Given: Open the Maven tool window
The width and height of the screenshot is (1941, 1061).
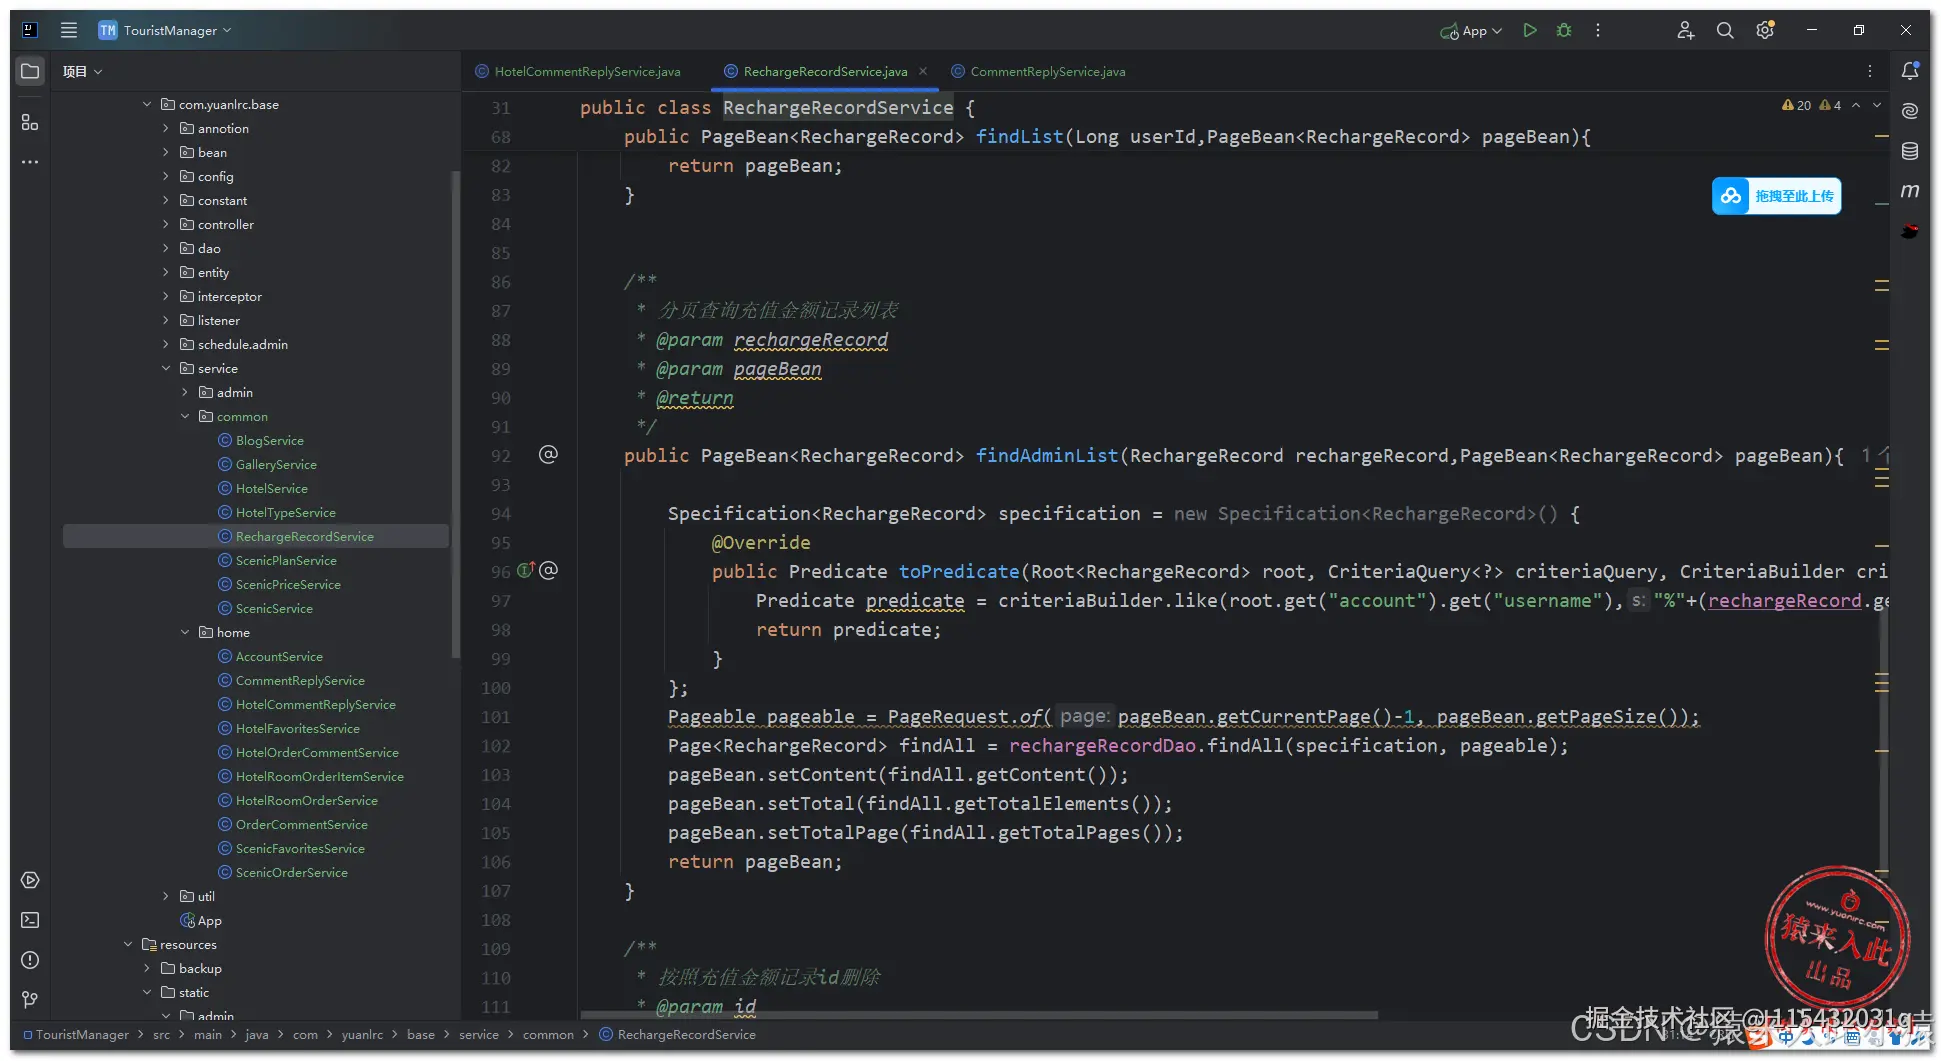Looking at the screenshot, I should pos(1910,191).
